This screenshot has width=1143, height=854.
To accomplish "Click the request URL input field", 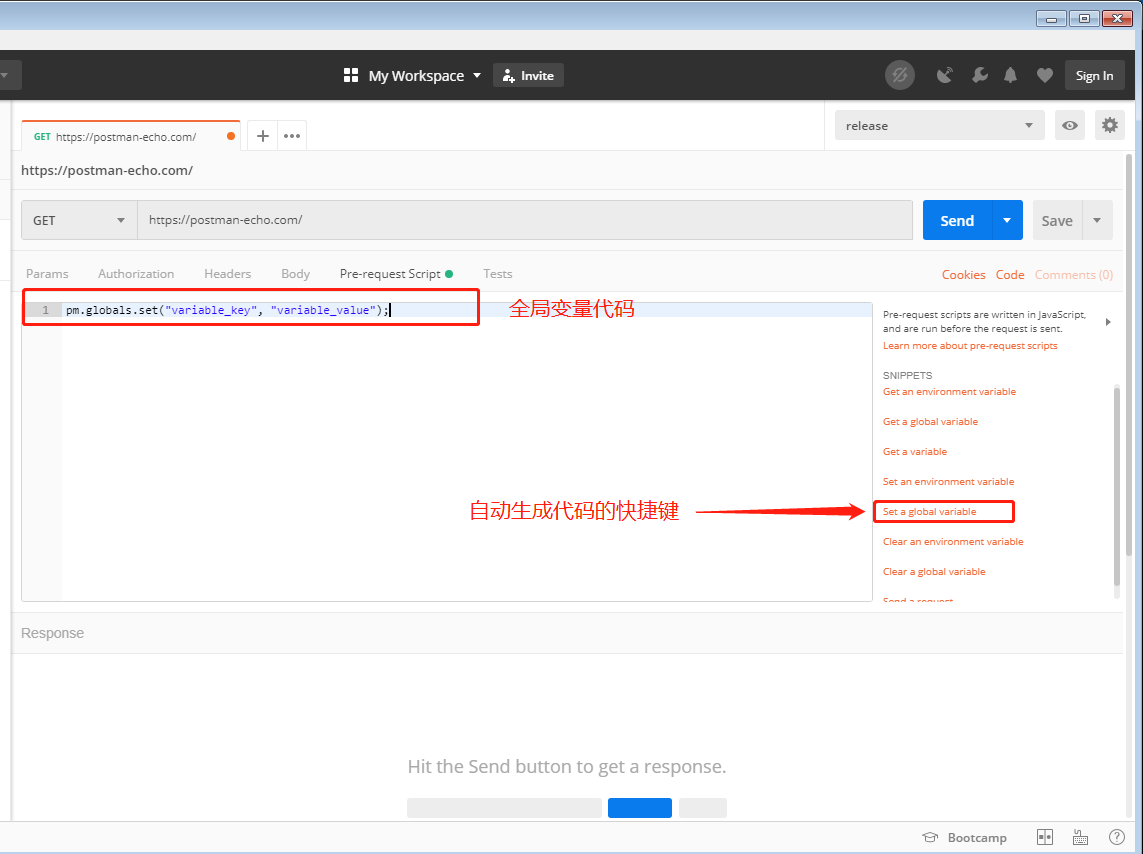I will tap(525, 220).
